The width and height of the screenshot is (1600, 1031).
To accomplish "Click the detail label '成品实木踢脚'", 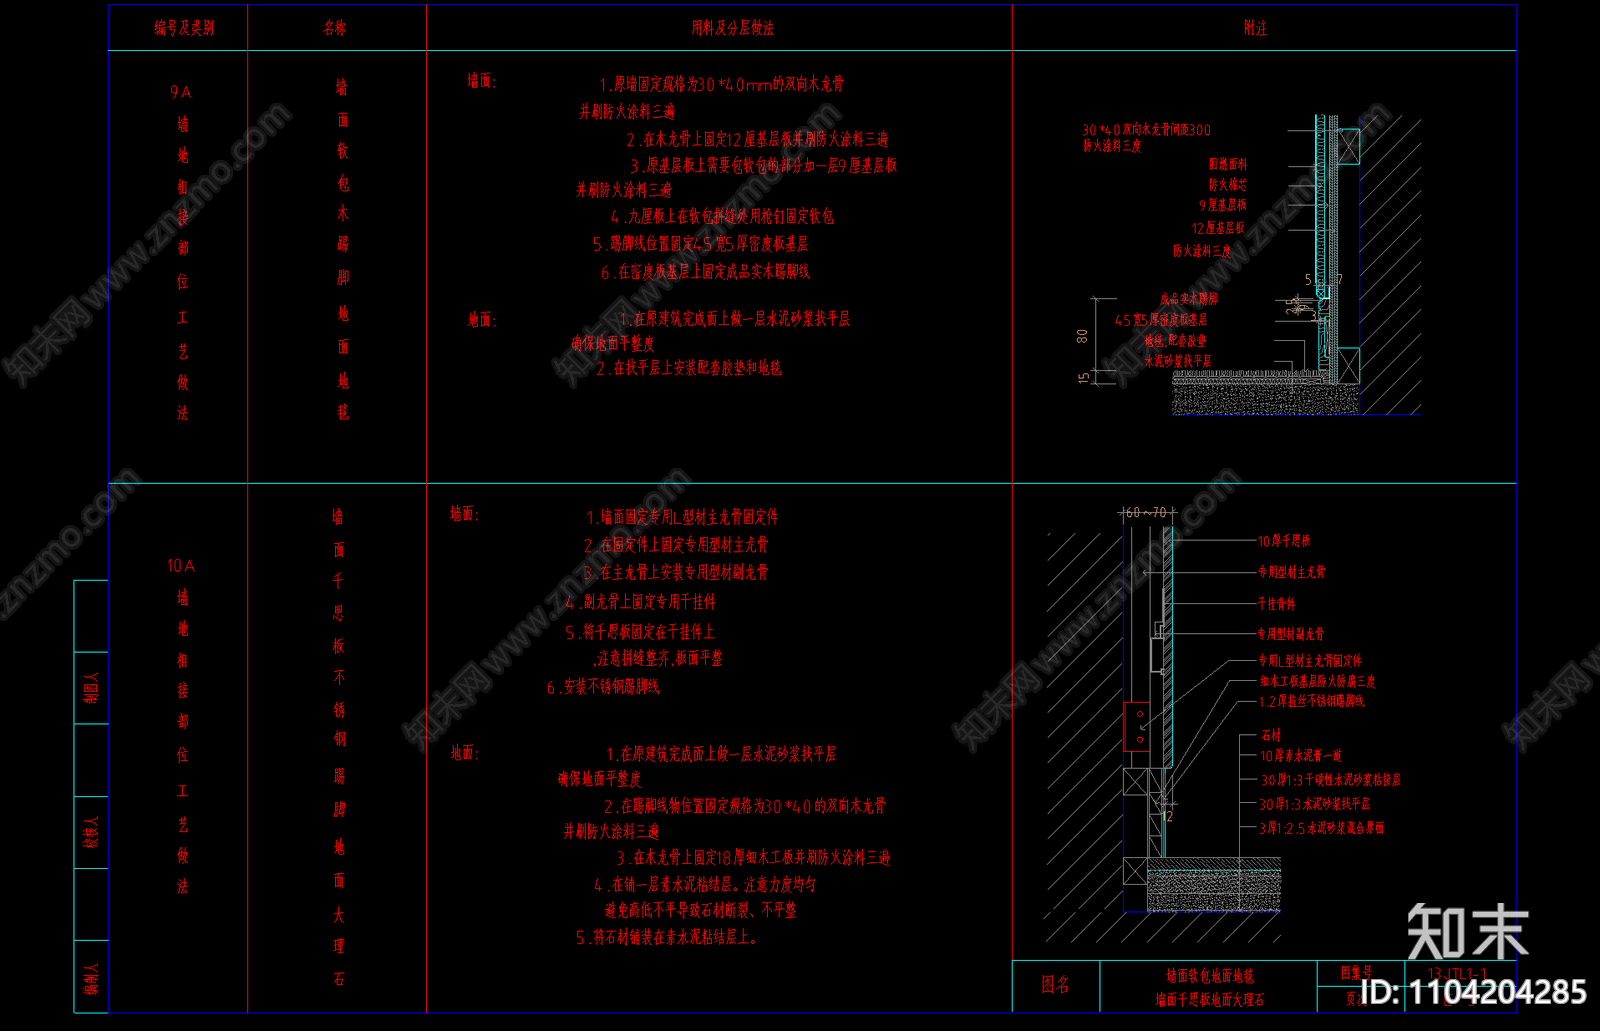I will click(1189, 299).
